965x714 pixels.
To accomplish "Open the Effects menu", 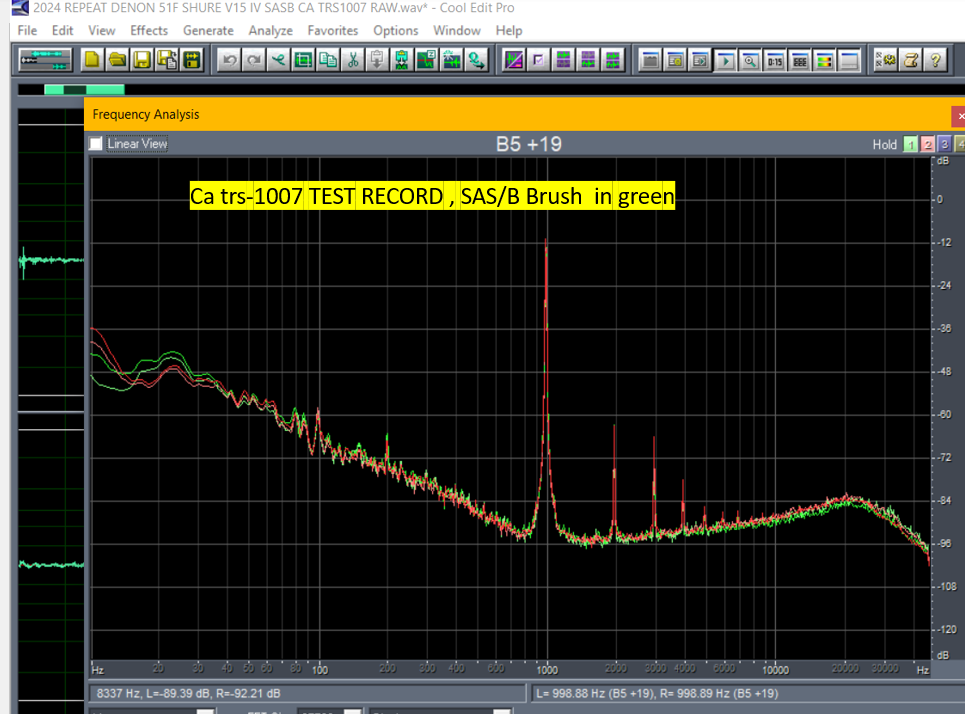I will (149, 31).
